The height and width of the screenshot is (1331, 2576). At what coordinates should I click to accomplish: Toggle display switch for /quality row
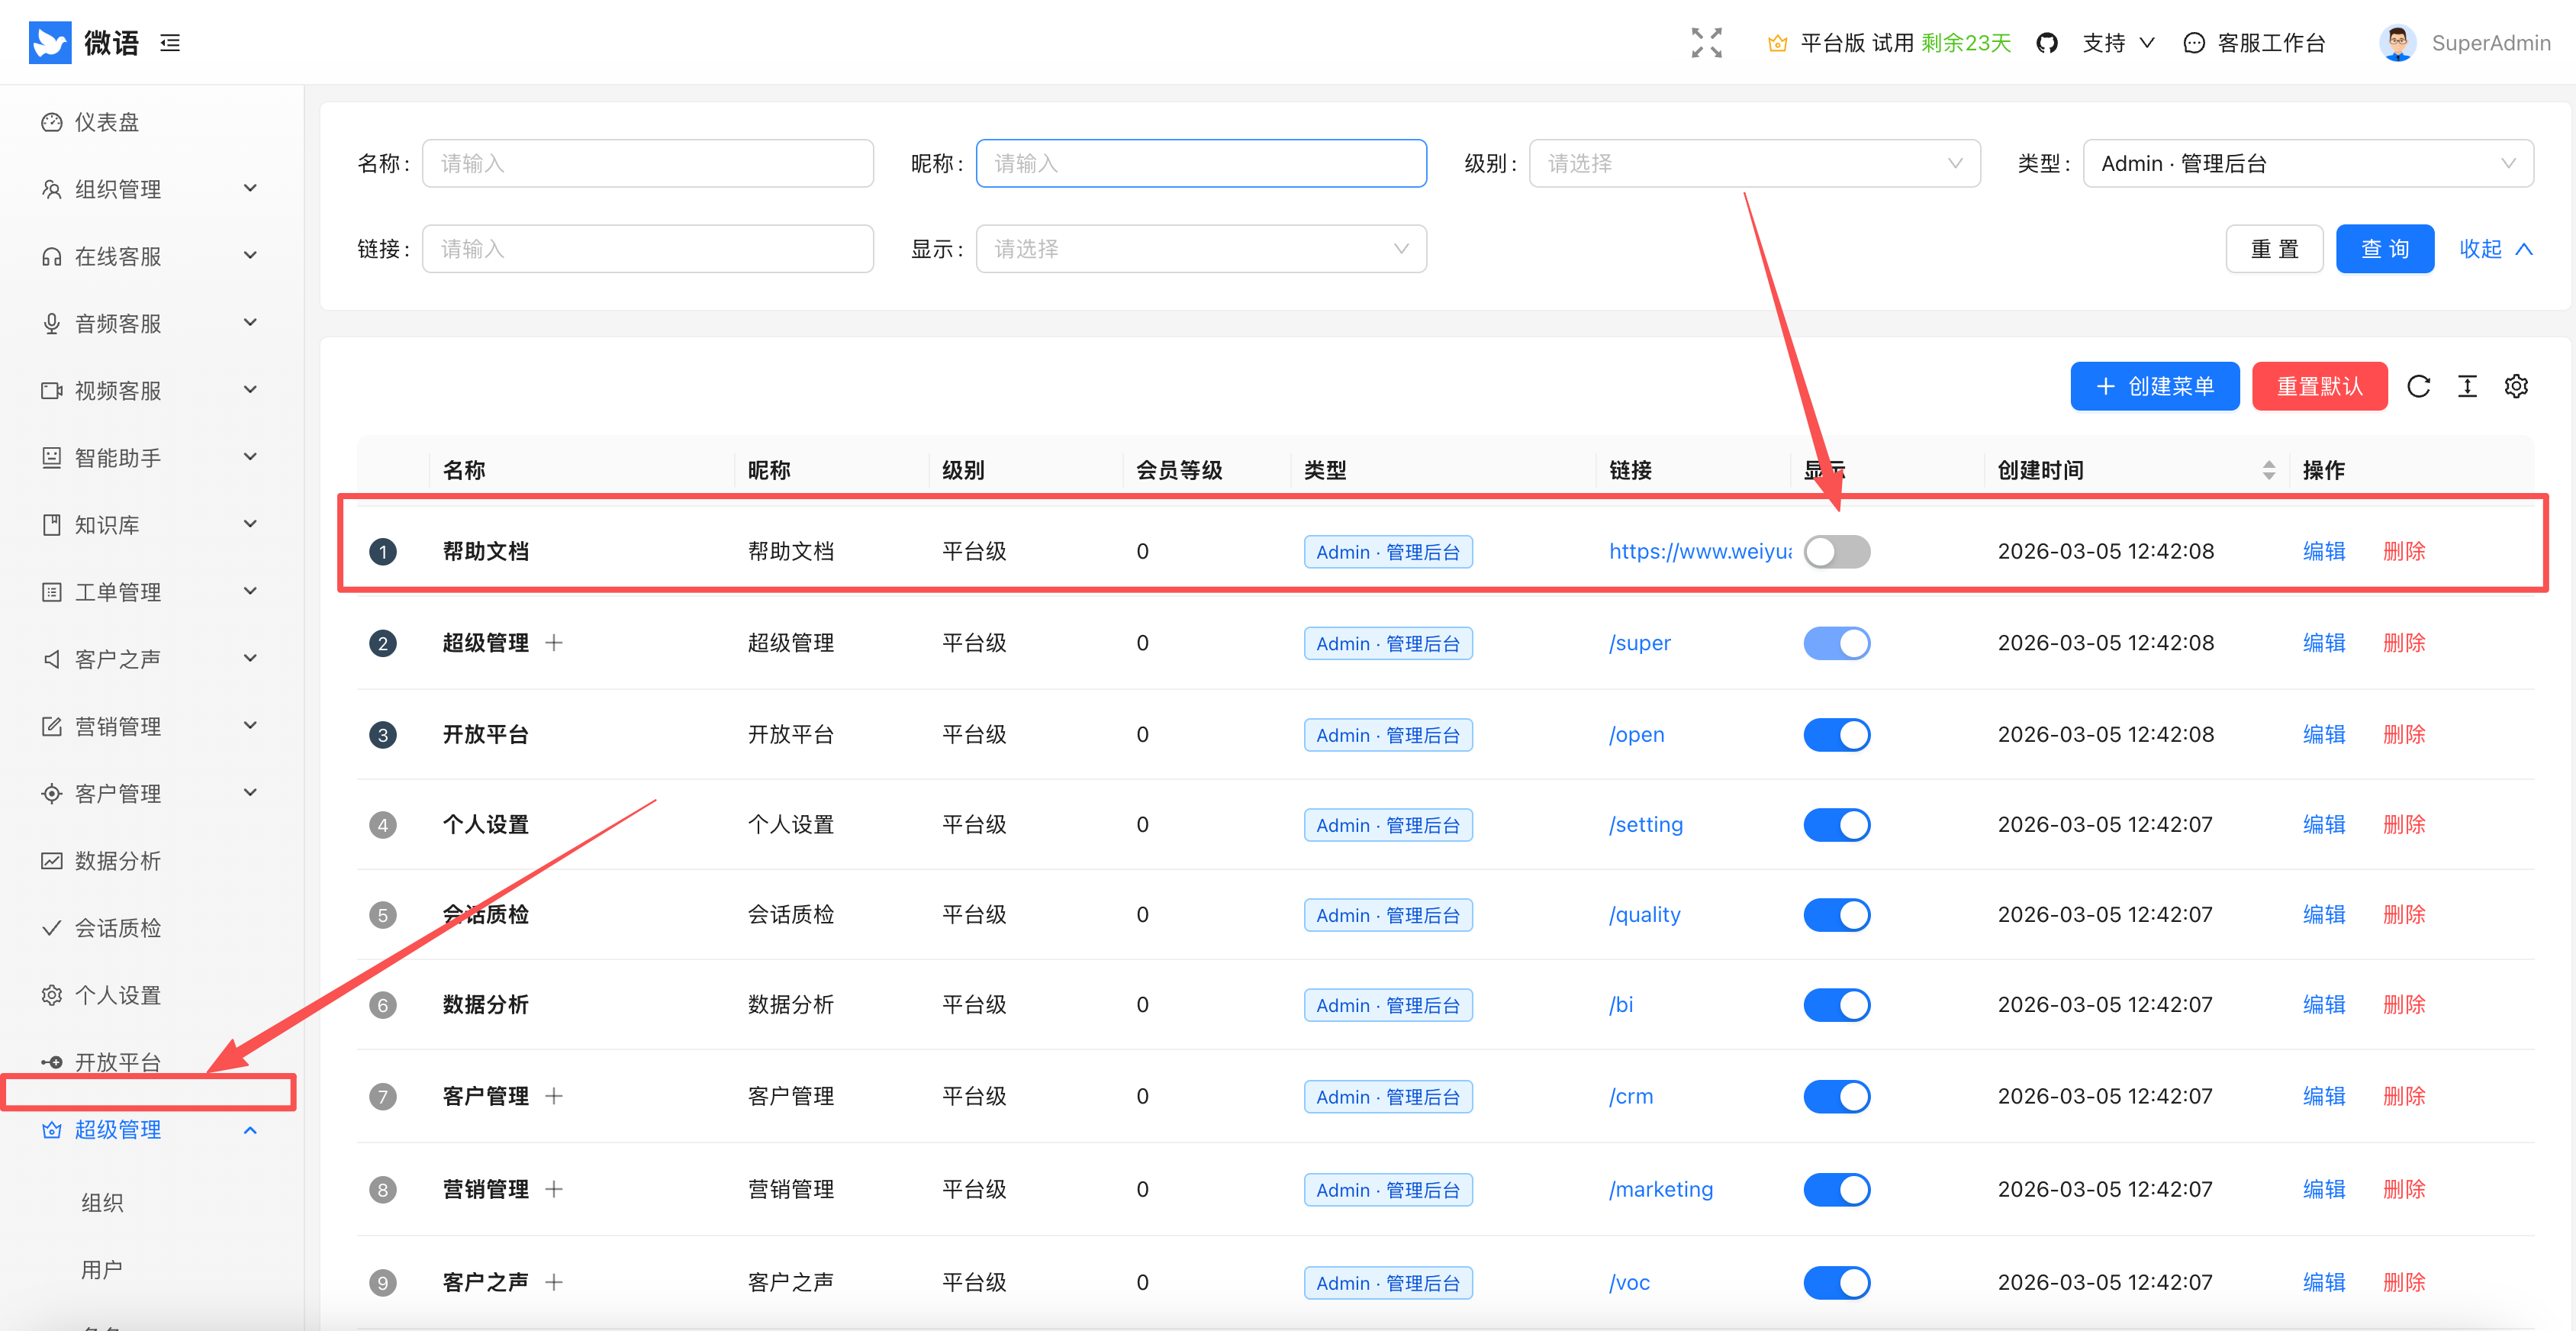click(x=1836, y=915)
